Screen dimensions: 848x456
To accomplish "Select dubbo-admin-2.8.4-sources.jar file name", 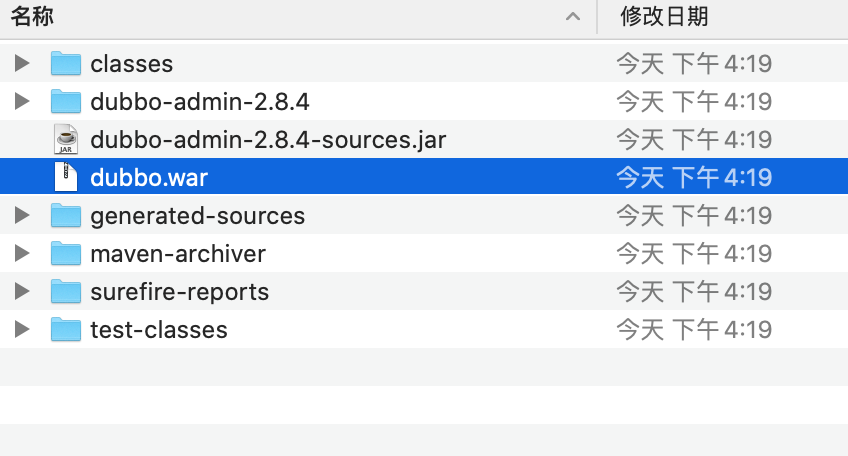I will click(x=268, y=140).
